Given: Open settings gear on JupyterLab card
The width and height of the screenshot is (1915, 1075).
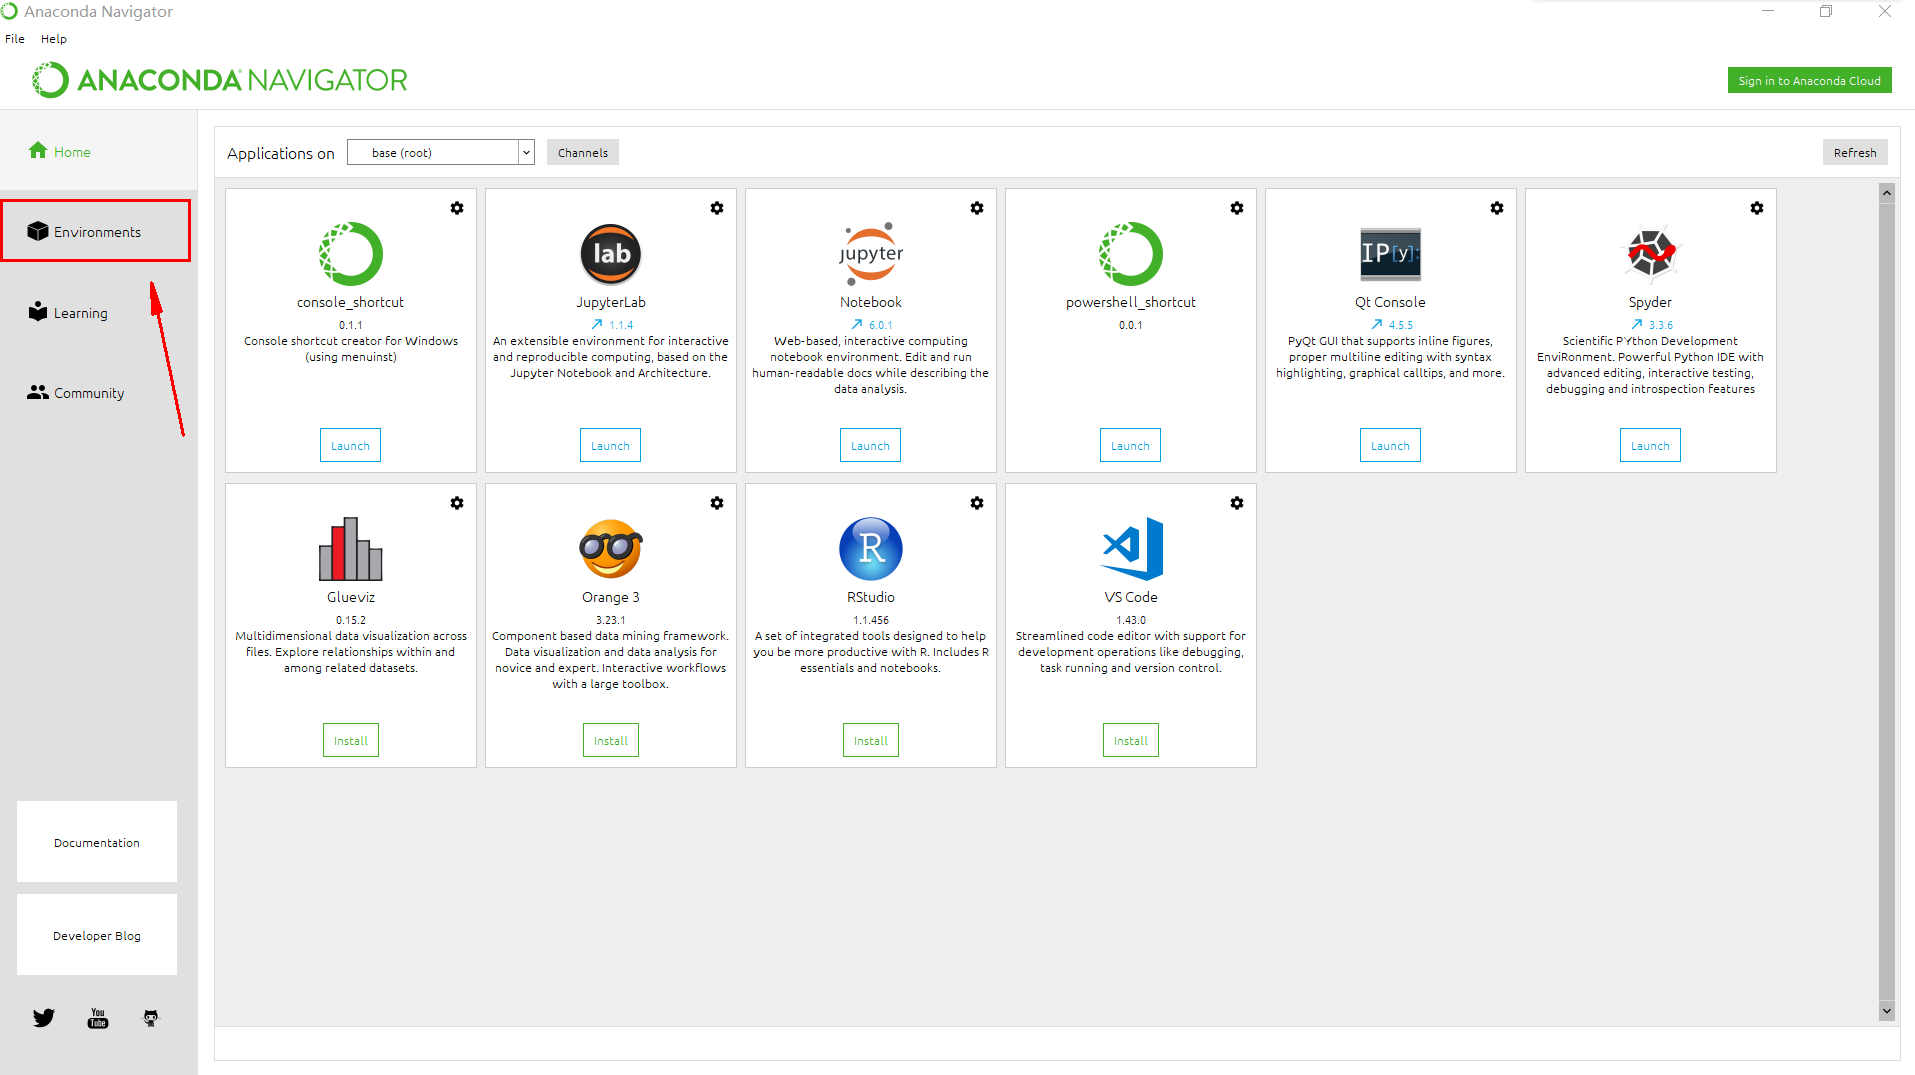Looking at the screenshot, I should coord(717,208).
